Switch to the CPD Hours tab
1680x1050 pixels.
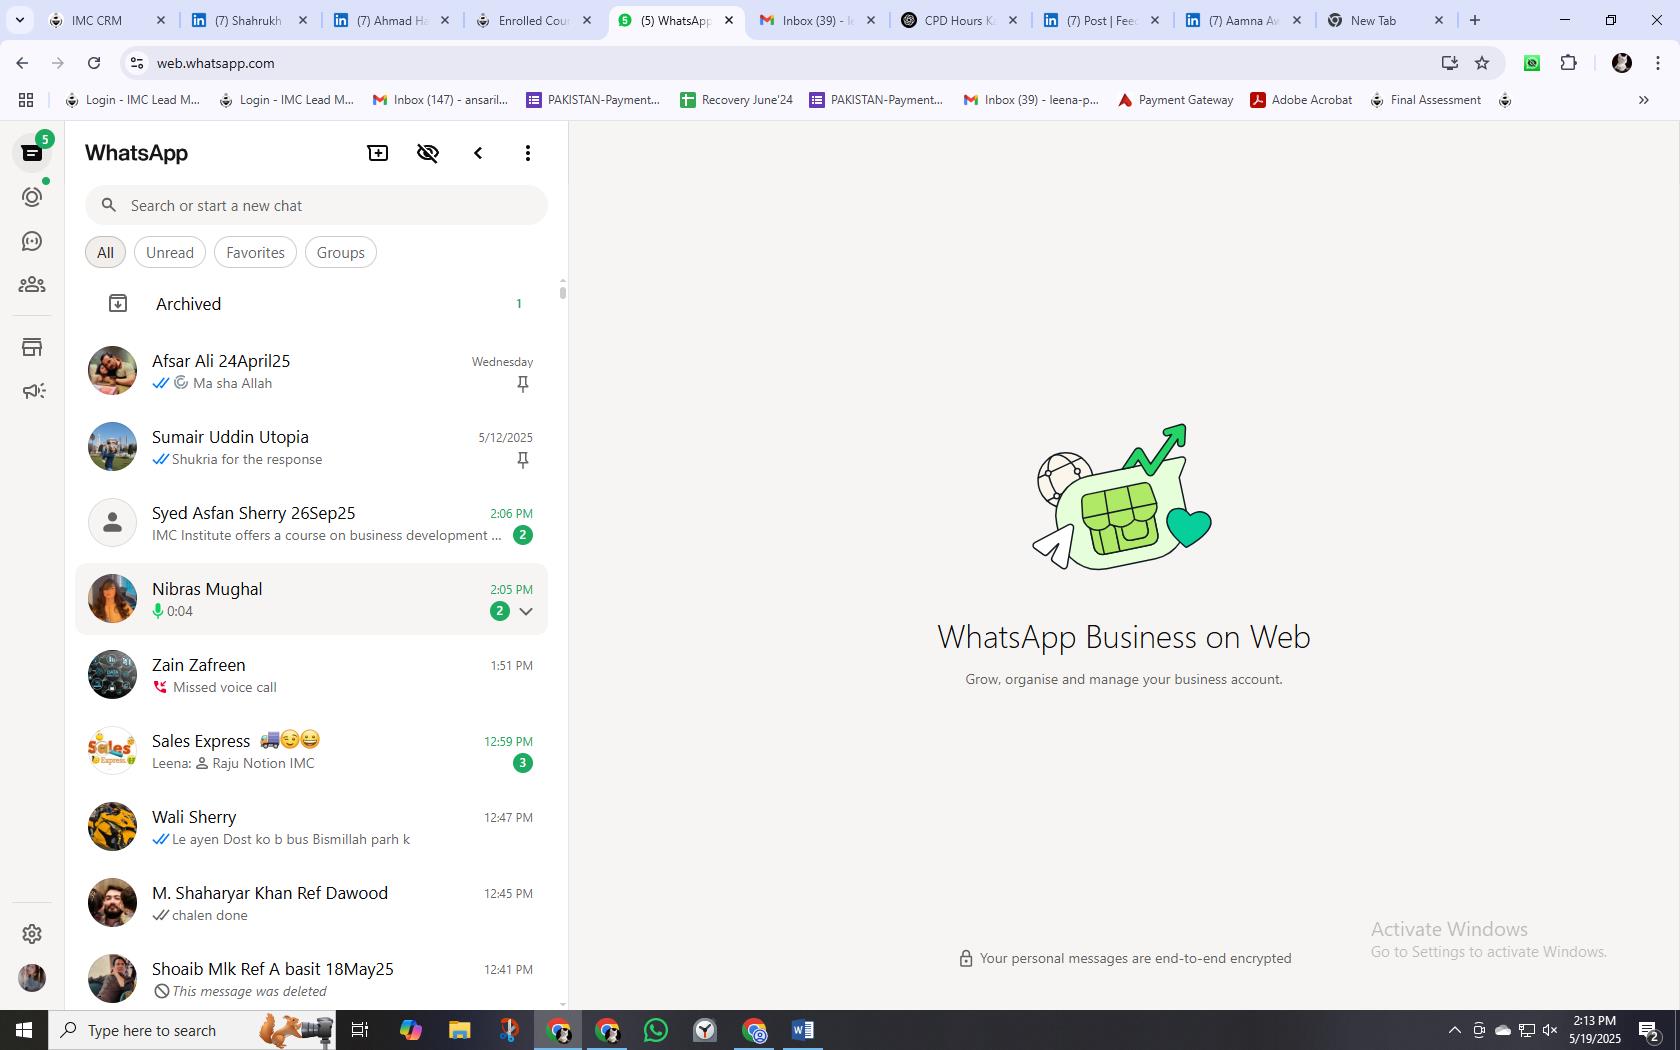click(958, 20)
